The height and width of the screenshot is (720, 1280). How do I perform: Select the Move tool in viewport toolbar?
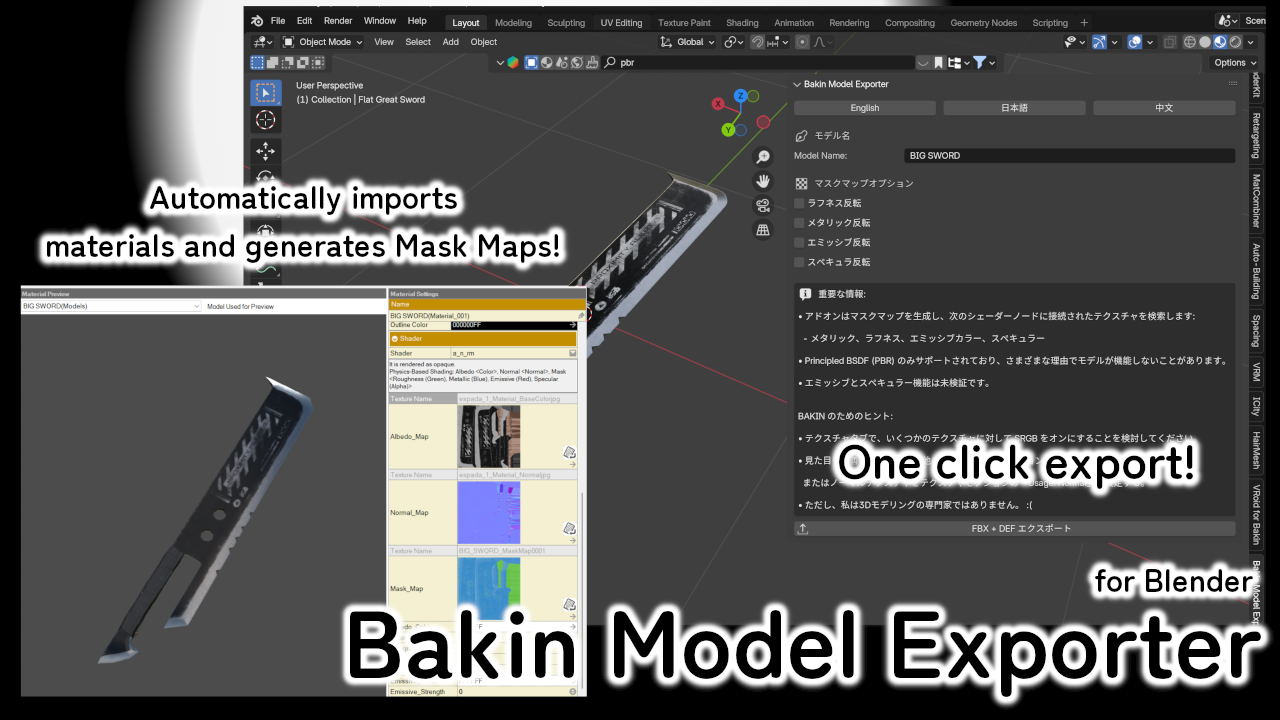pyautogui.click(x=264, y=151)
